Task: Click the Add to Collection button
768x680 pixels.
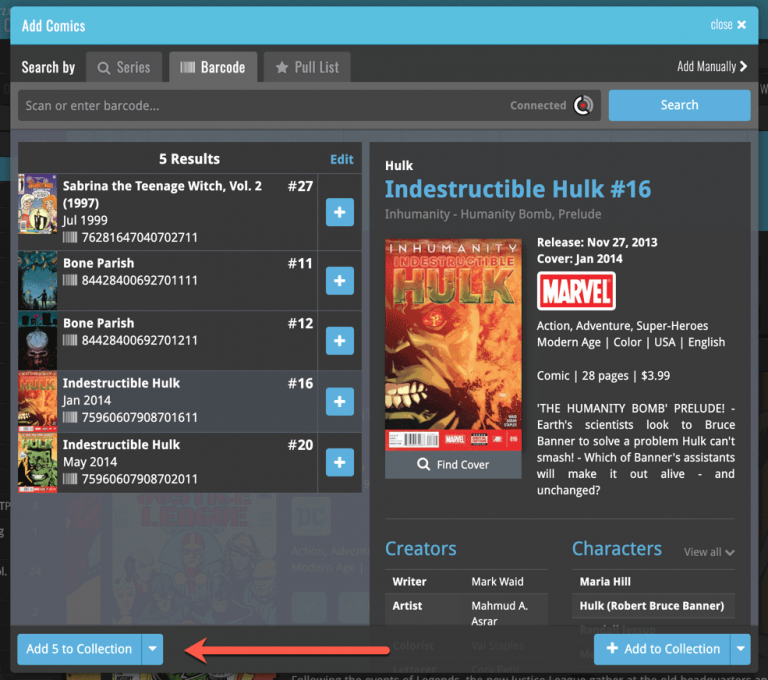Action: (x=662, y=649)
